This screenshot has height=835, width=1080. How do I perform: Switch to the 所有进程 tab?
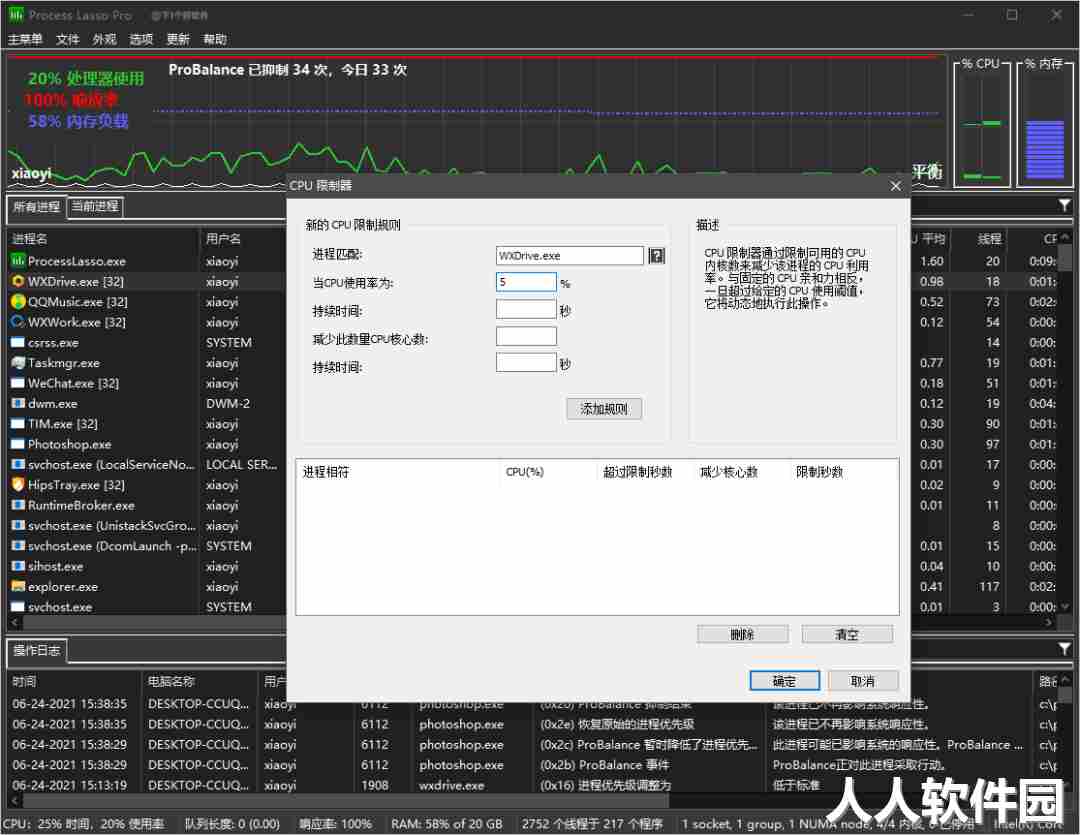pos(37,207)
